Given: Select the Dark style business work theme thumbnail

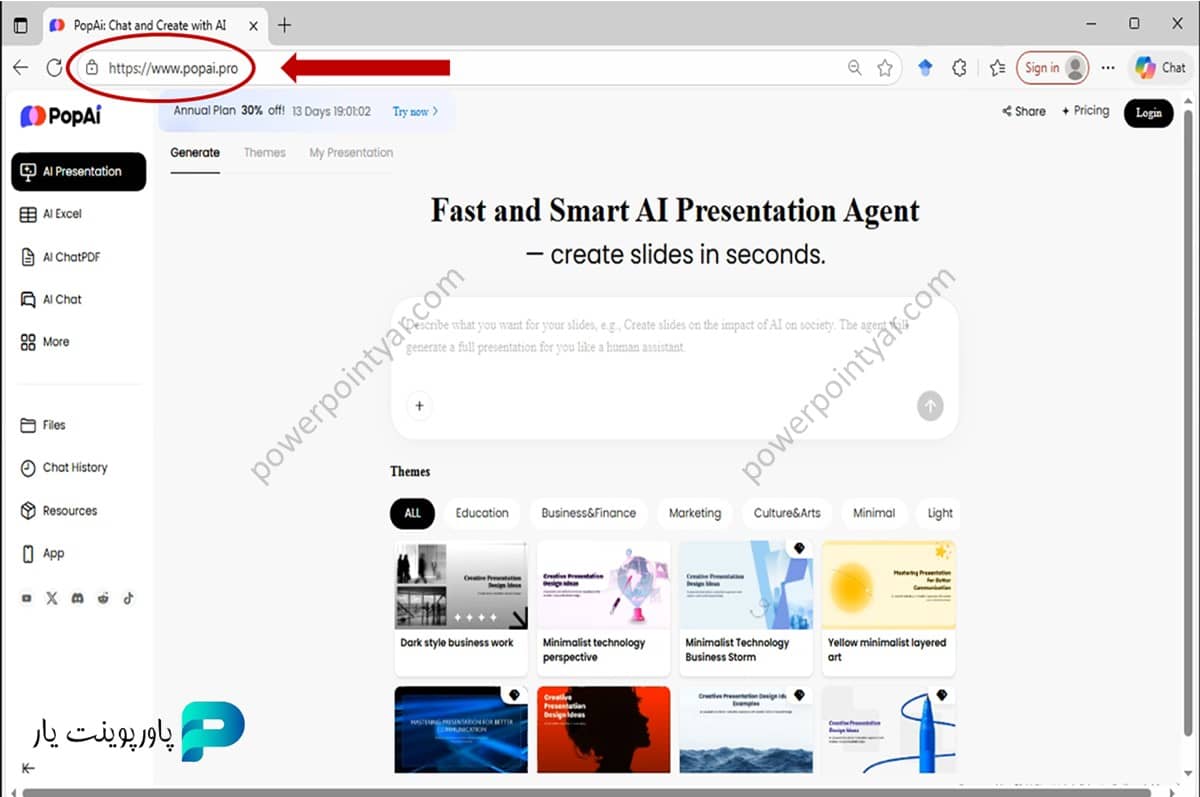Looking at the screenshot, I should click(460, 586).
